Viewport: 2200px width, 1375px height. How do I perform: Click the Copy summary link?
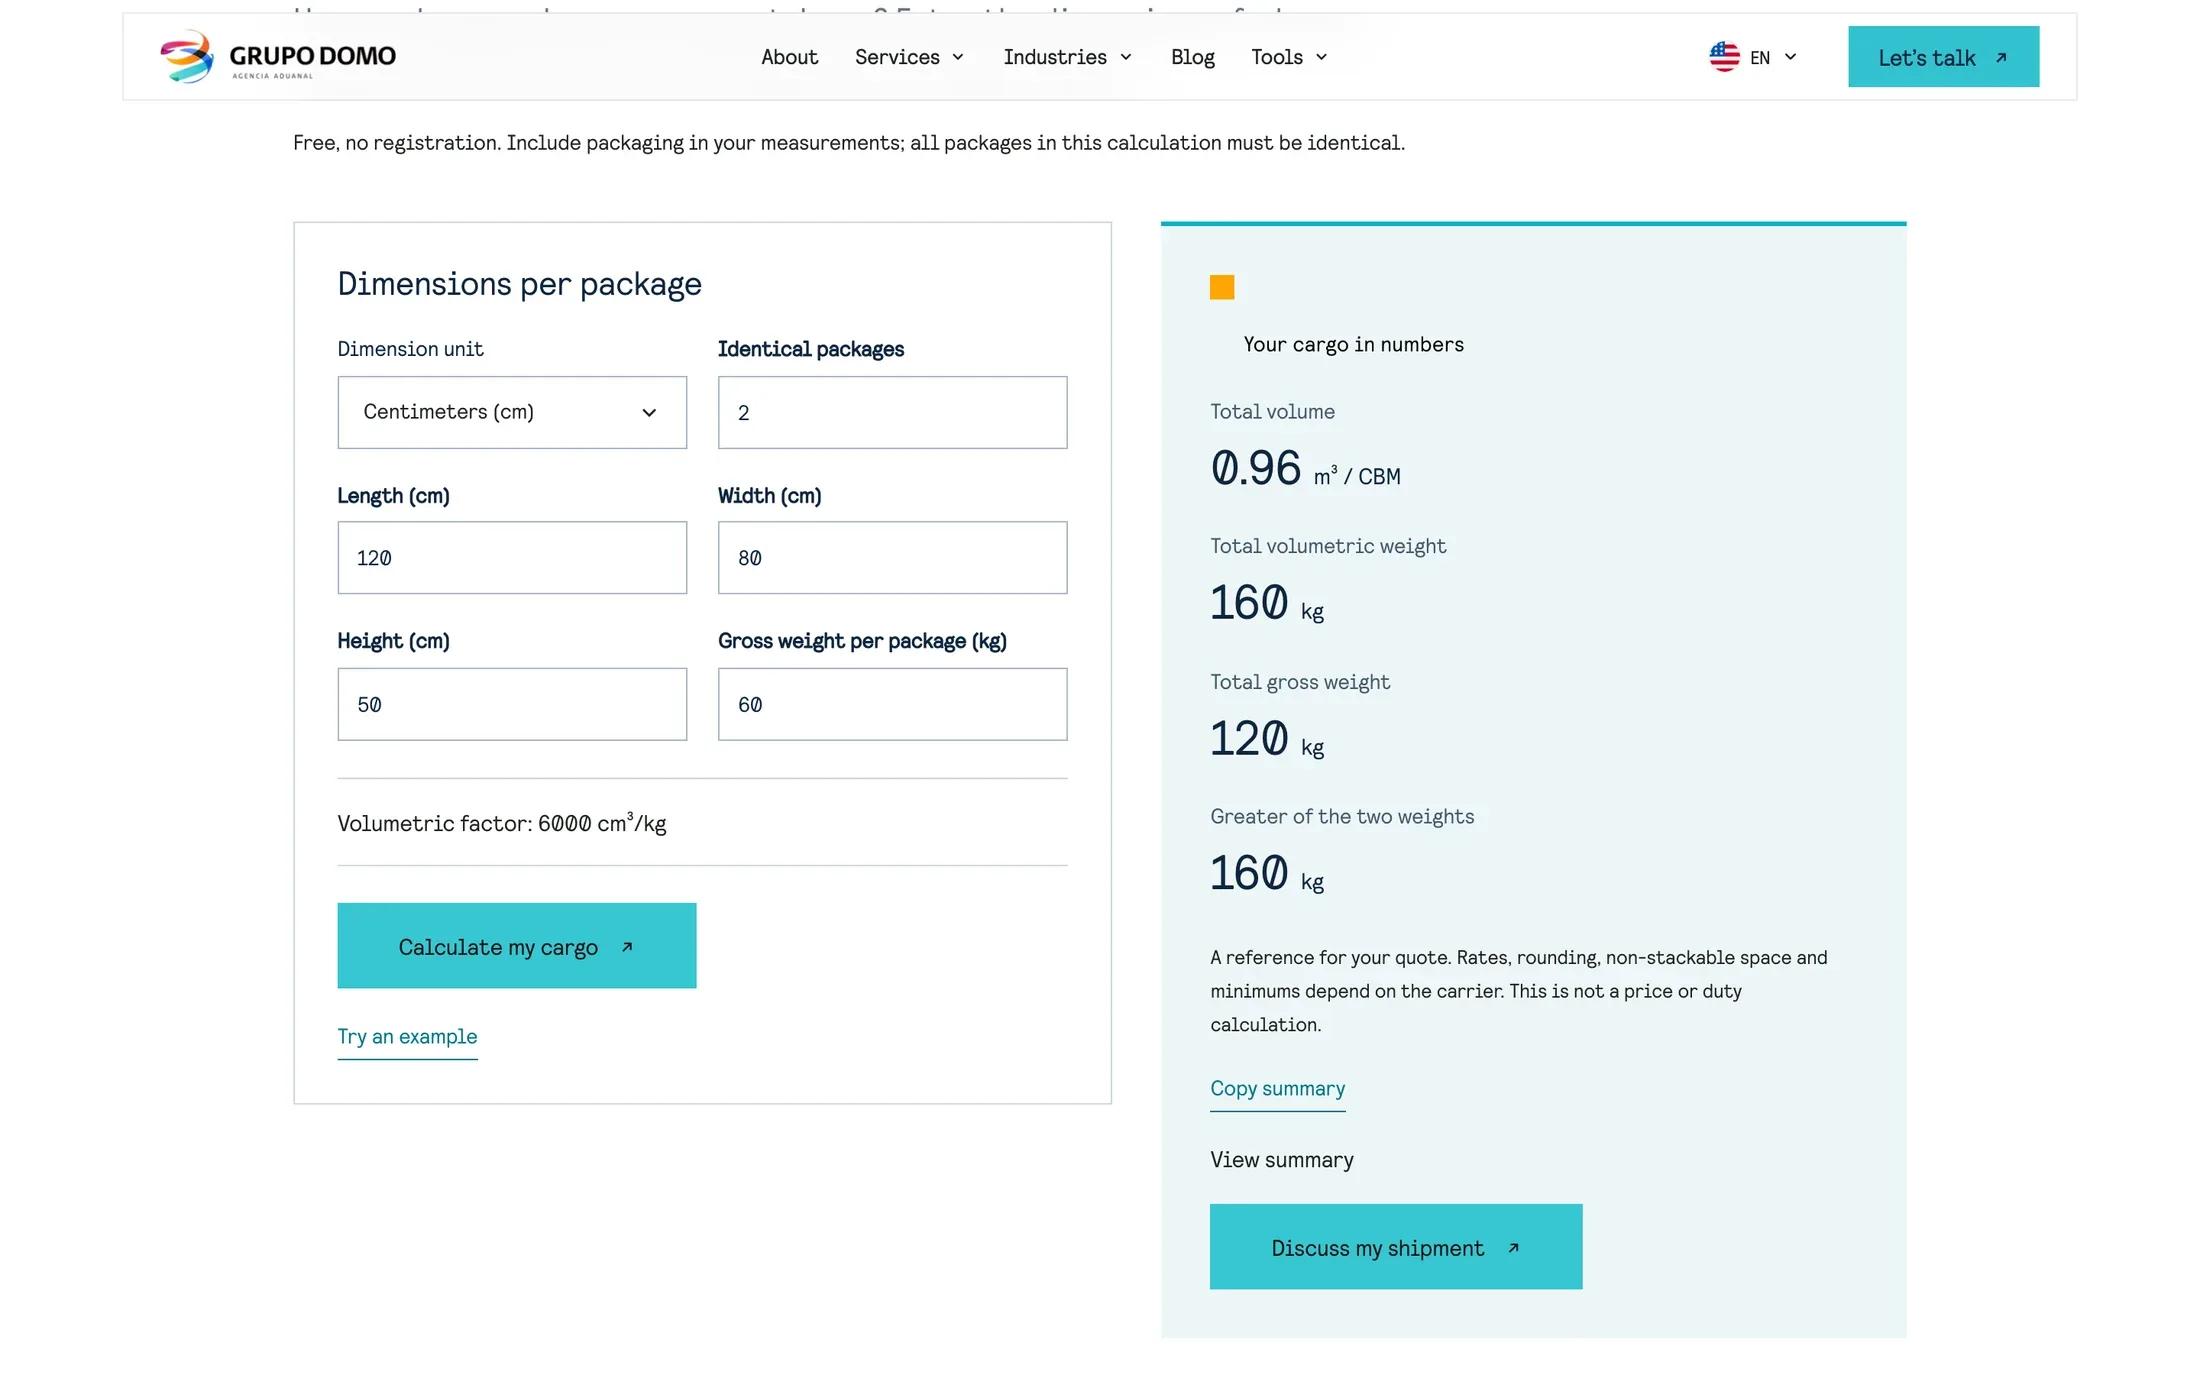tap(1277, 1089)
